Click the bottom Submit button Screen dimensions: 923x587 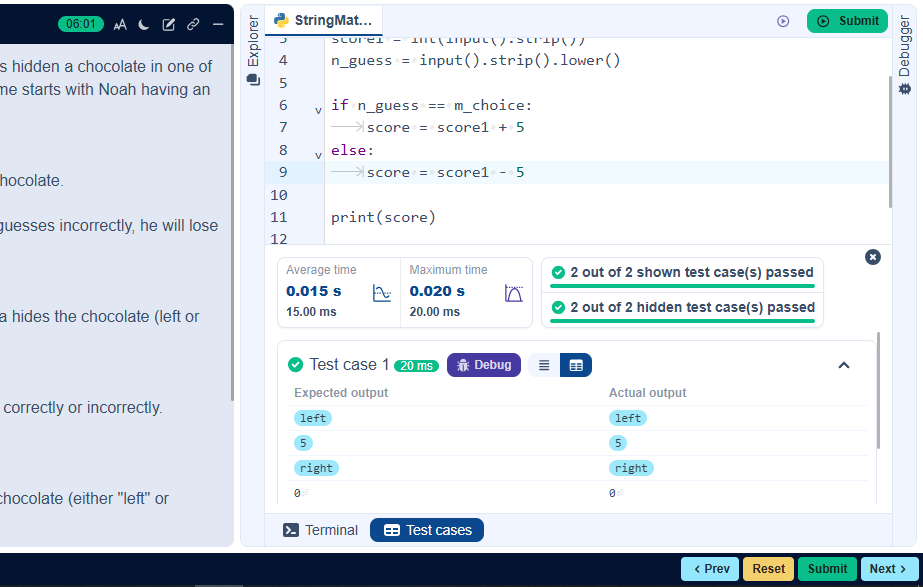(x=827, y=569)
